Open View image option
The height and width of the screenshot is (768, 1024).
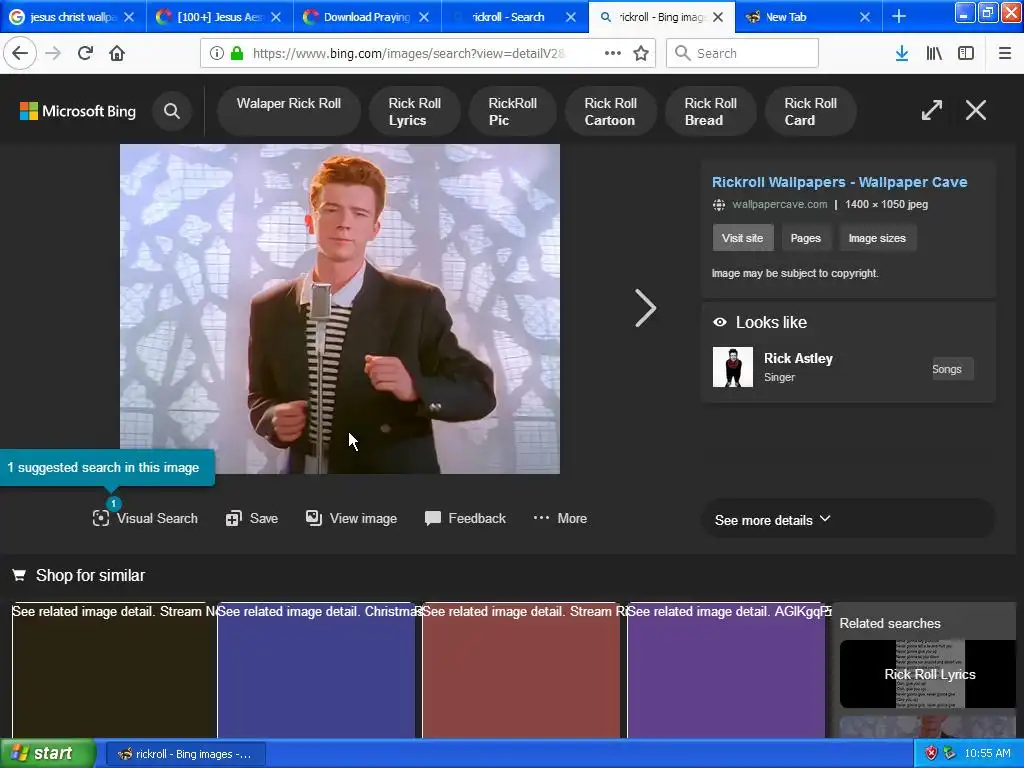click(351, 519)
